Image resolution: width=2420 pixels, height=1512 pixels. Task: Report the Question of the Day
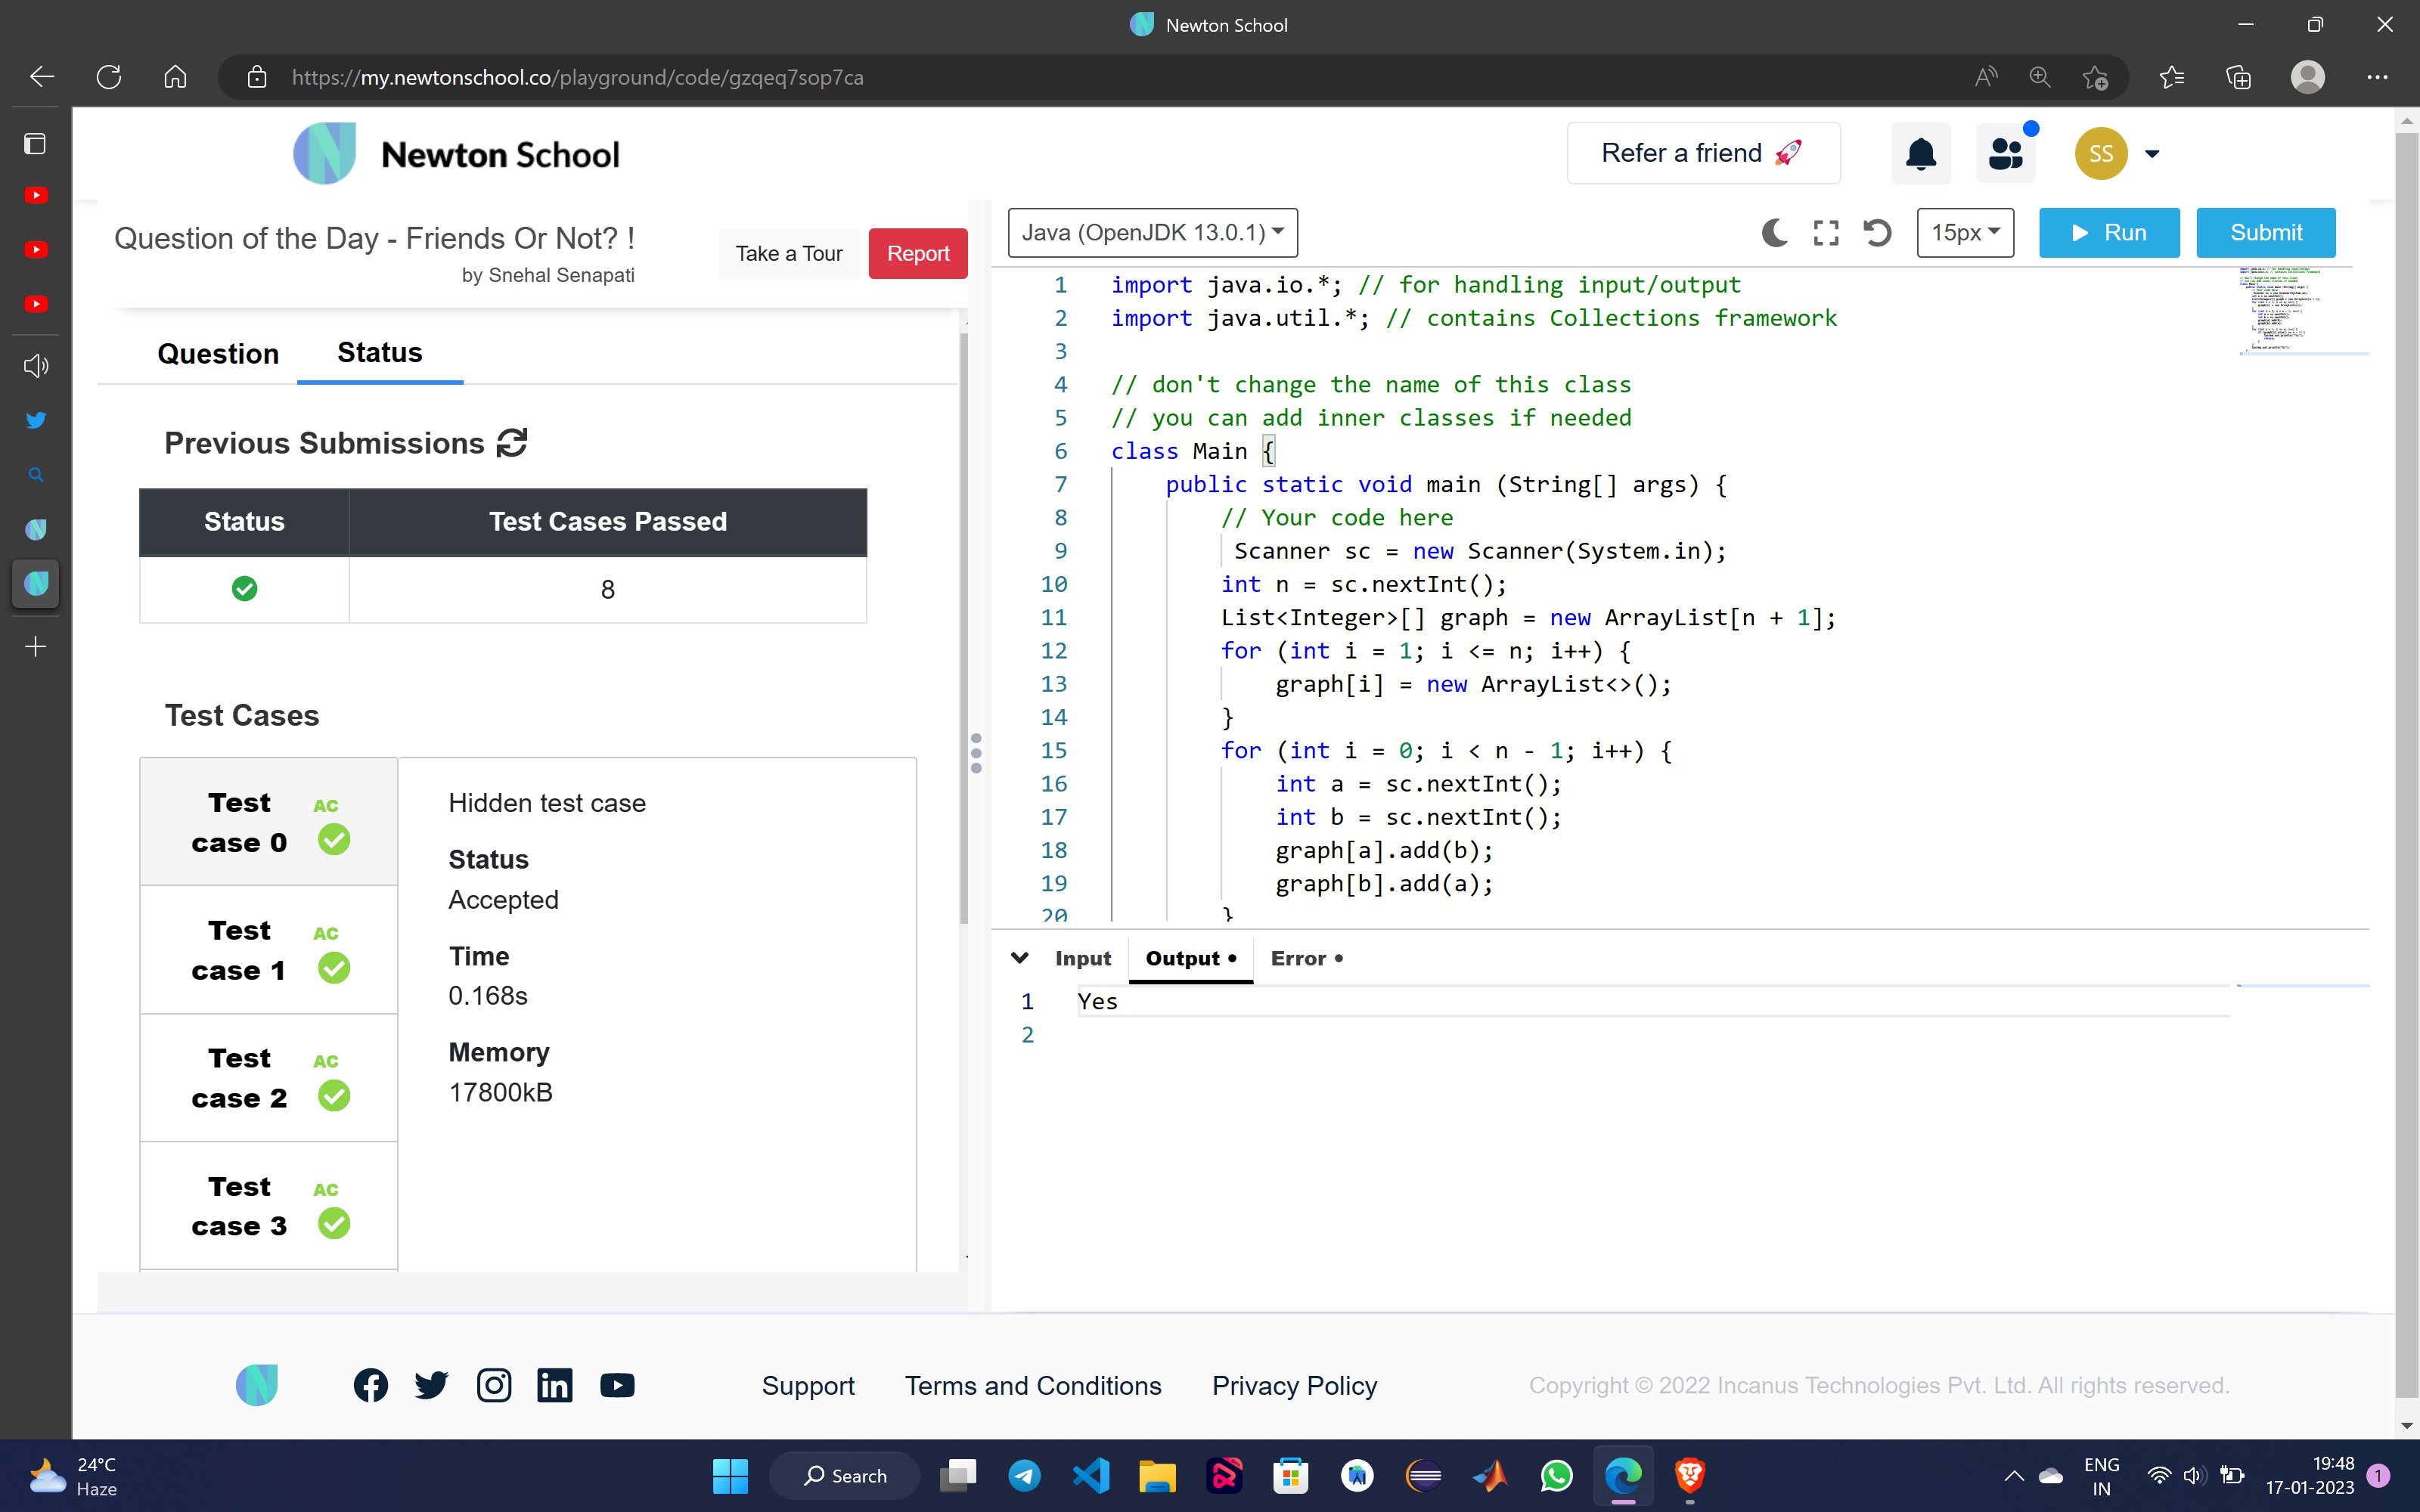click(917, 253)
